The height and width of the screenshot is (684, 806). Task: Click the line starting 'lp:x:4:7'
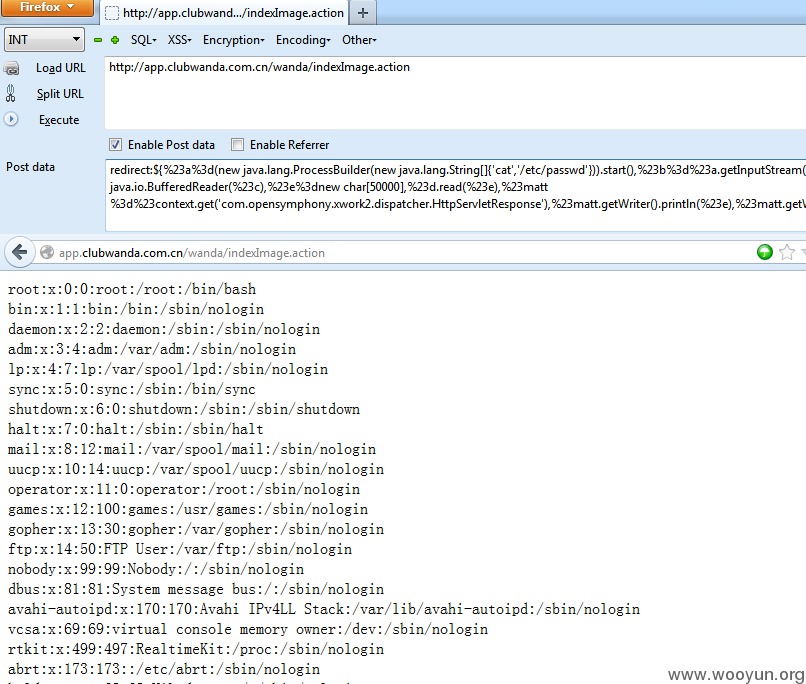(x=168, y=369)
